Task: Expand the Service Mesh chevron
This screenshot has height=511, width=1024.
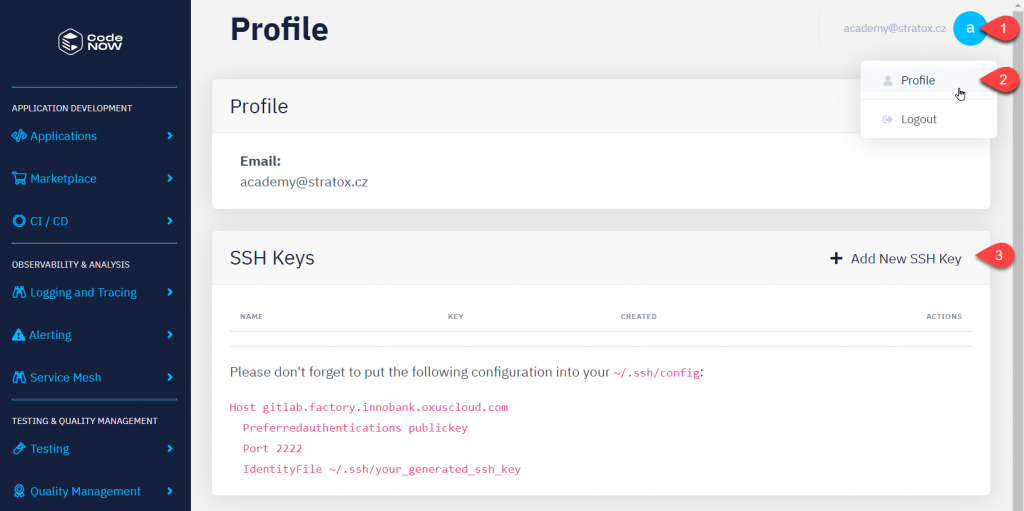Action: pyautogui.click(x=170, y=378)
